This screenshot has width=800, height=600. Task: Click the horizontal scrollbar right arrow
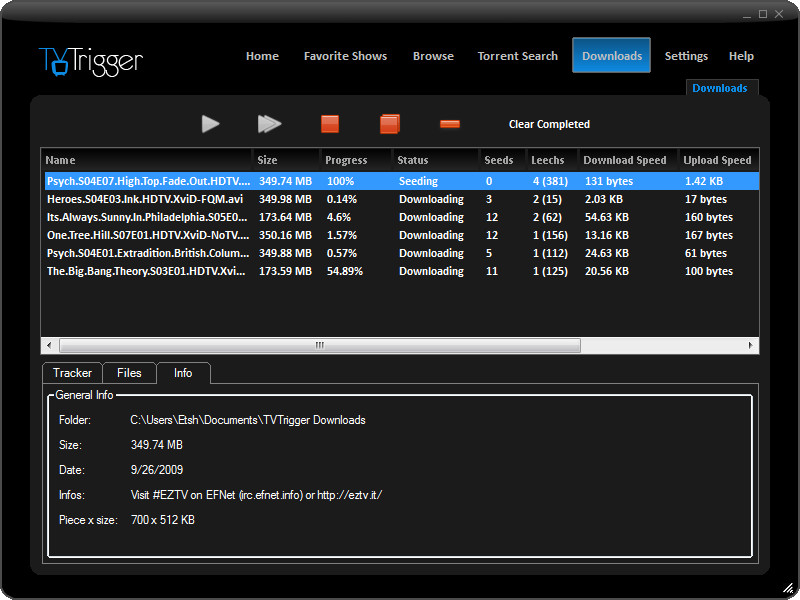(751, 345)
